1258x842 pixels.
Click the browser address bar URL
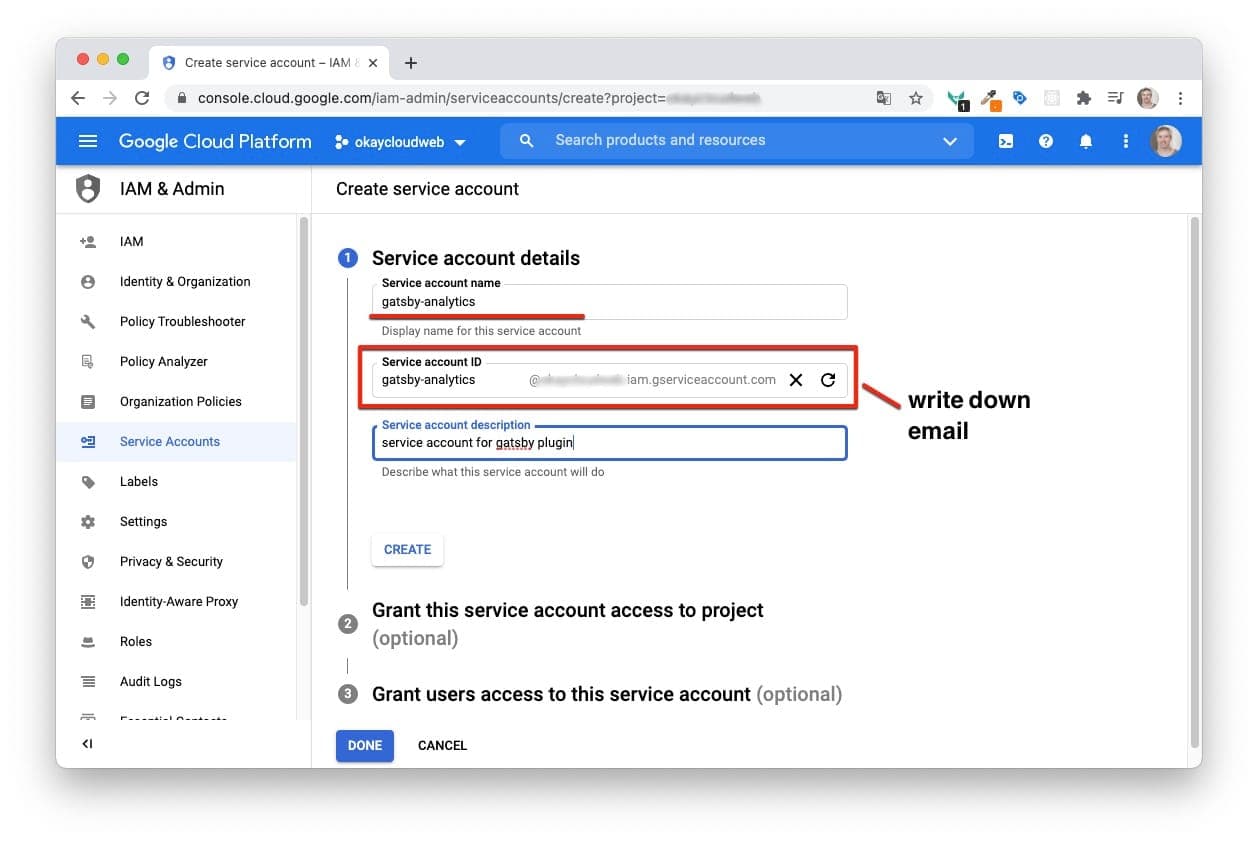[x=479, y=98]
